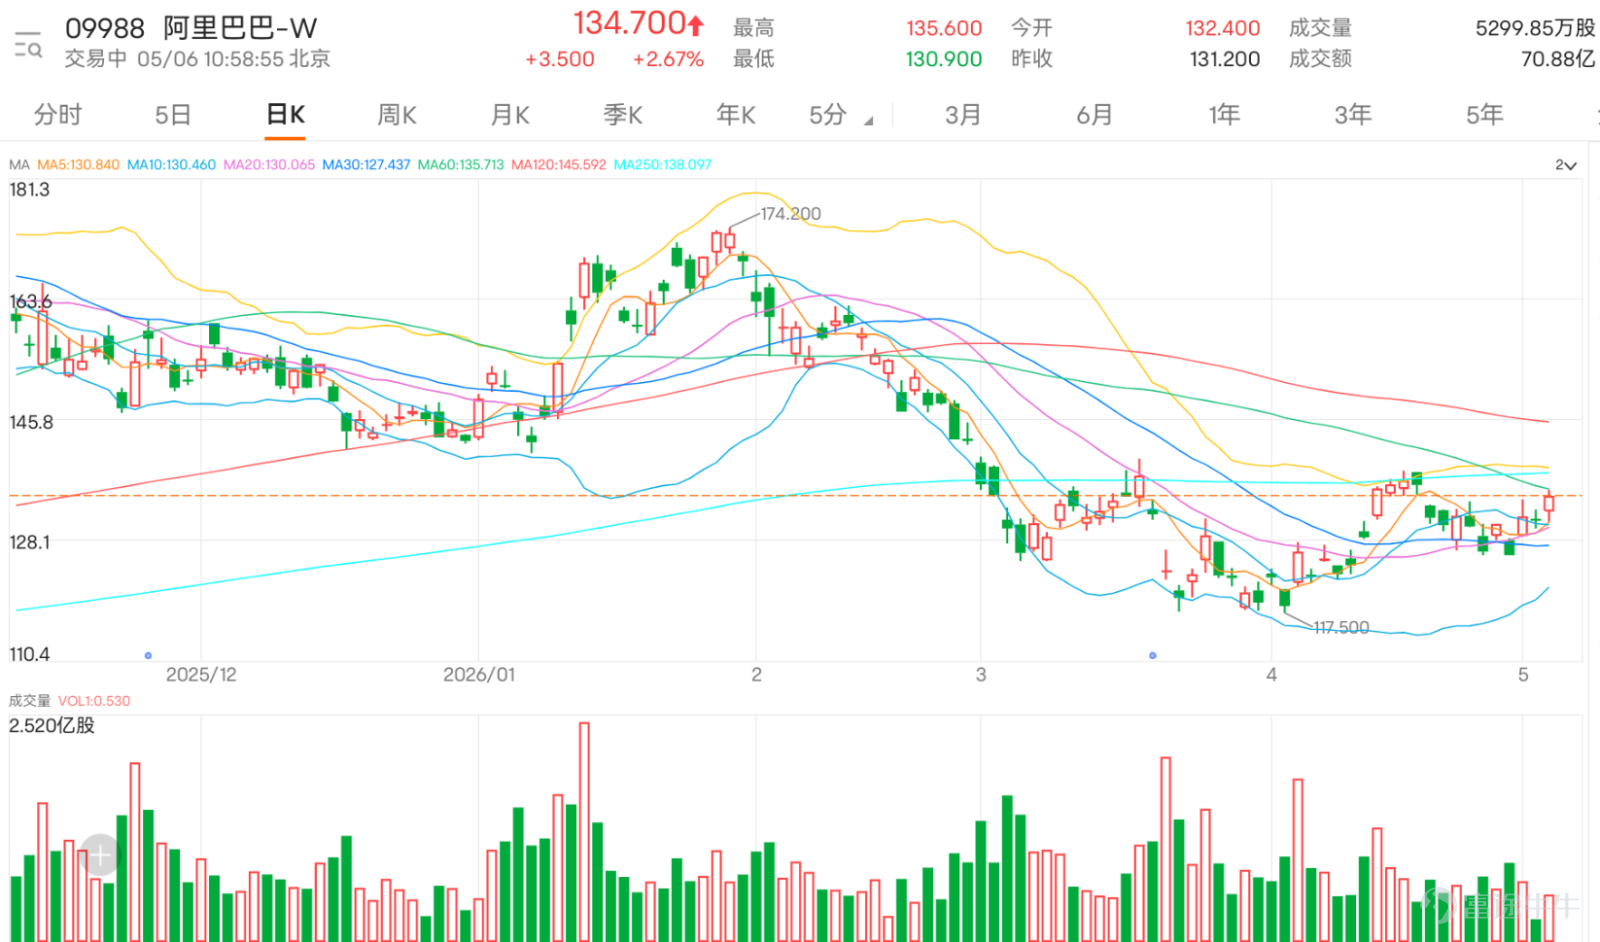This screenshot has width=1600, height=942.
Task: Click the 117.500 low price annotation
Action: coord(1341,628)
